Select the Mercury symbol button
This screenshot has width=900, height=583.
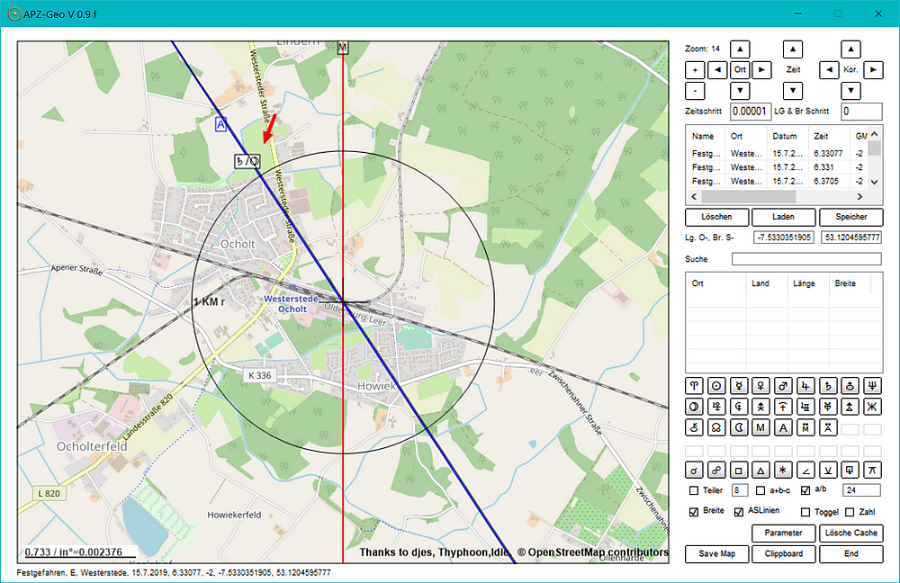pos(739,386)
